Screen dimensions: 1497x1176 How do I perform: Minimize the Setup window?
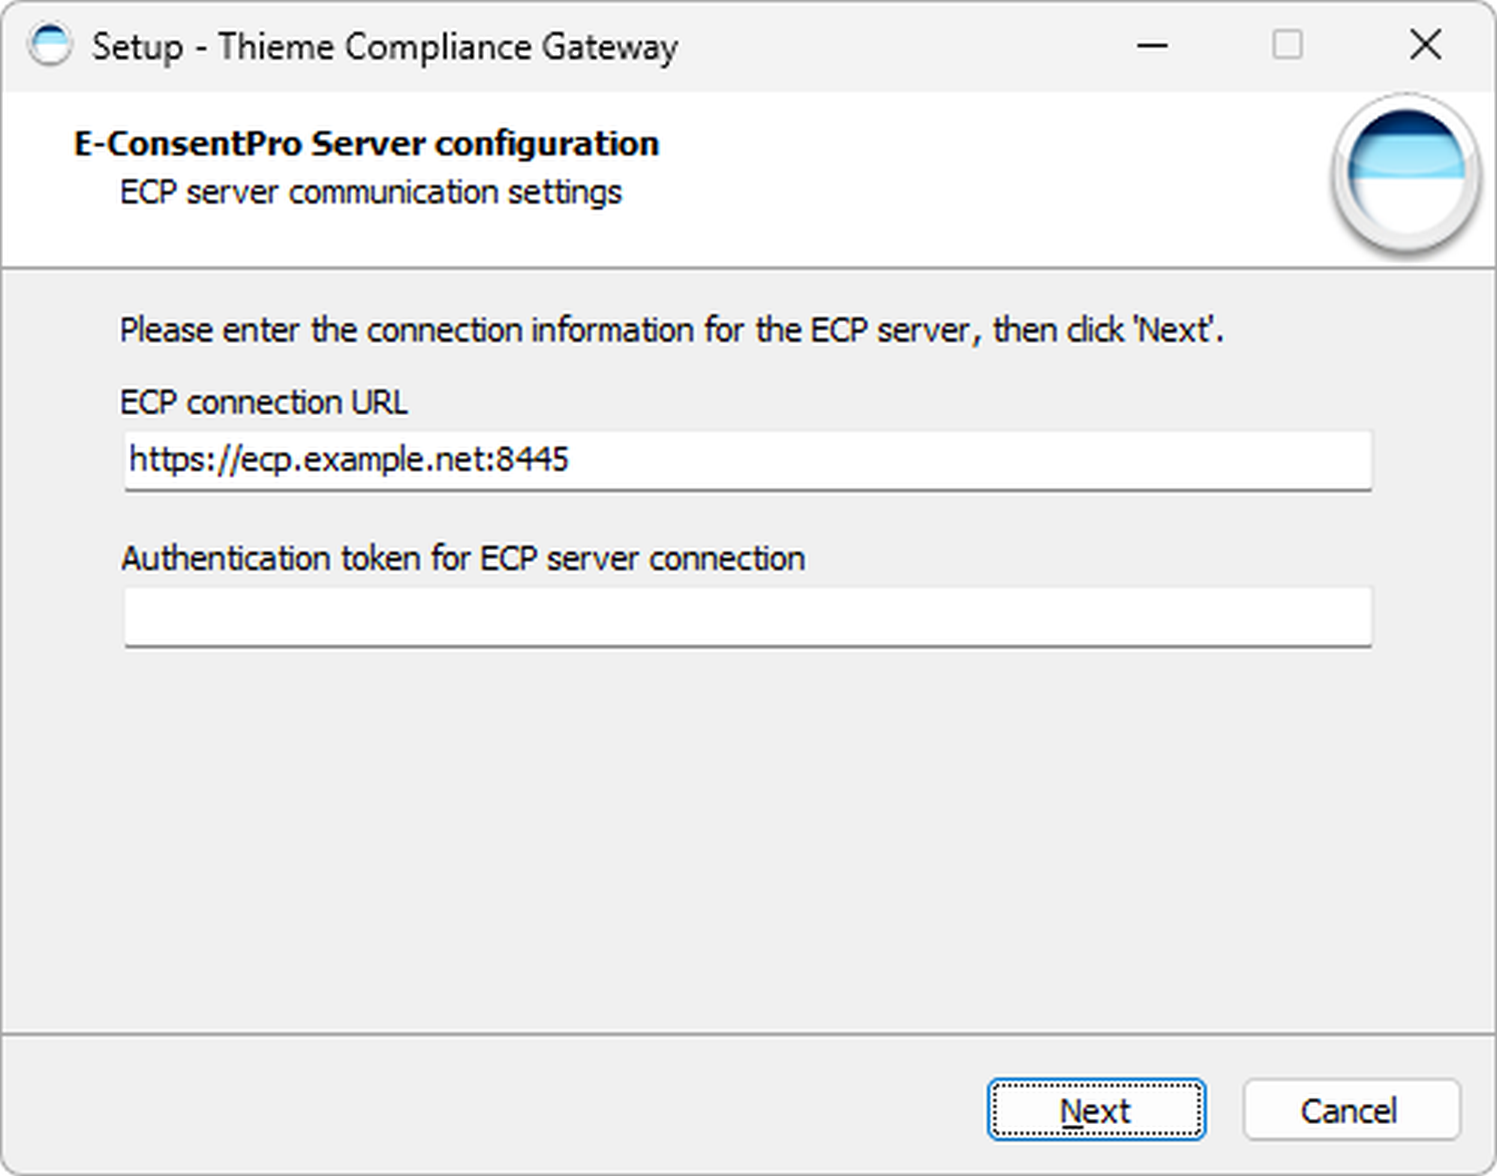pyautogui.click(x=1152, y=46)
